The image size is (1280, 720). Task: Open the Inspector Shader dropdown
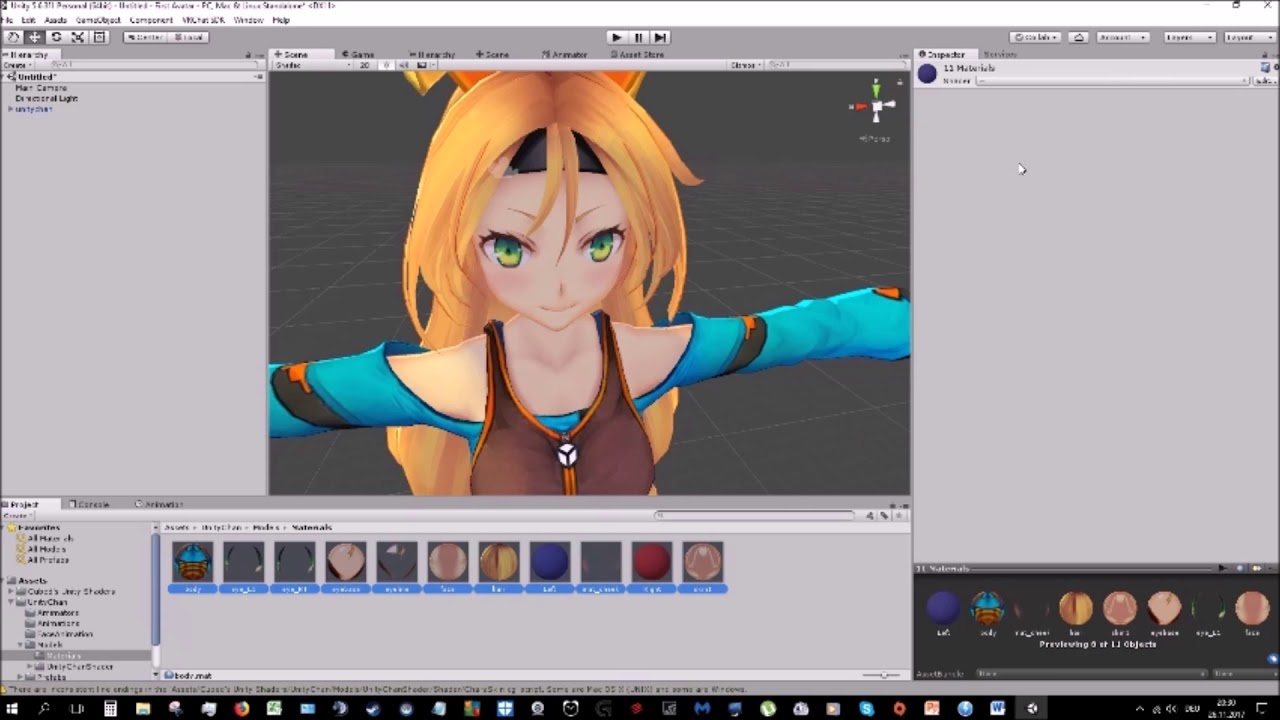click(1112, 80)
